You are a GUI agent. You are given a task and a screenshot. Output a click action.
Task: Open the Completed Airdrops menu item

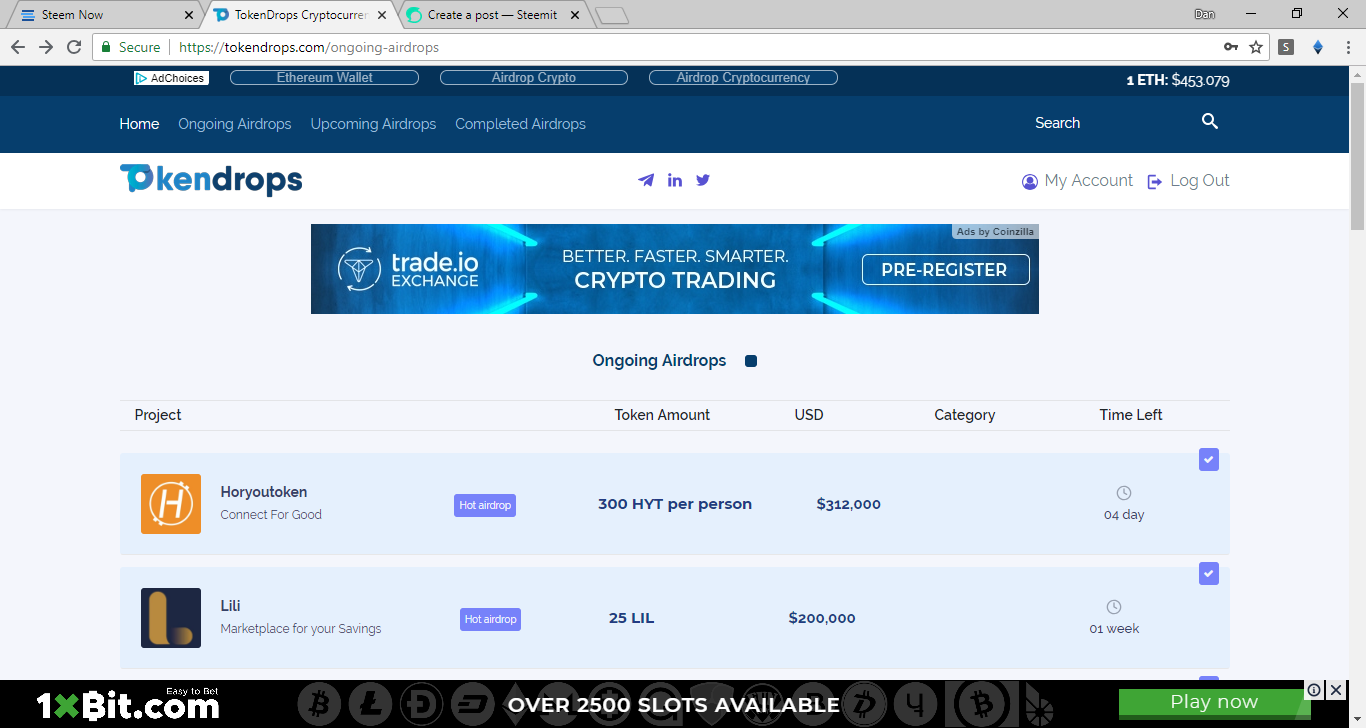tap(520, 124)
